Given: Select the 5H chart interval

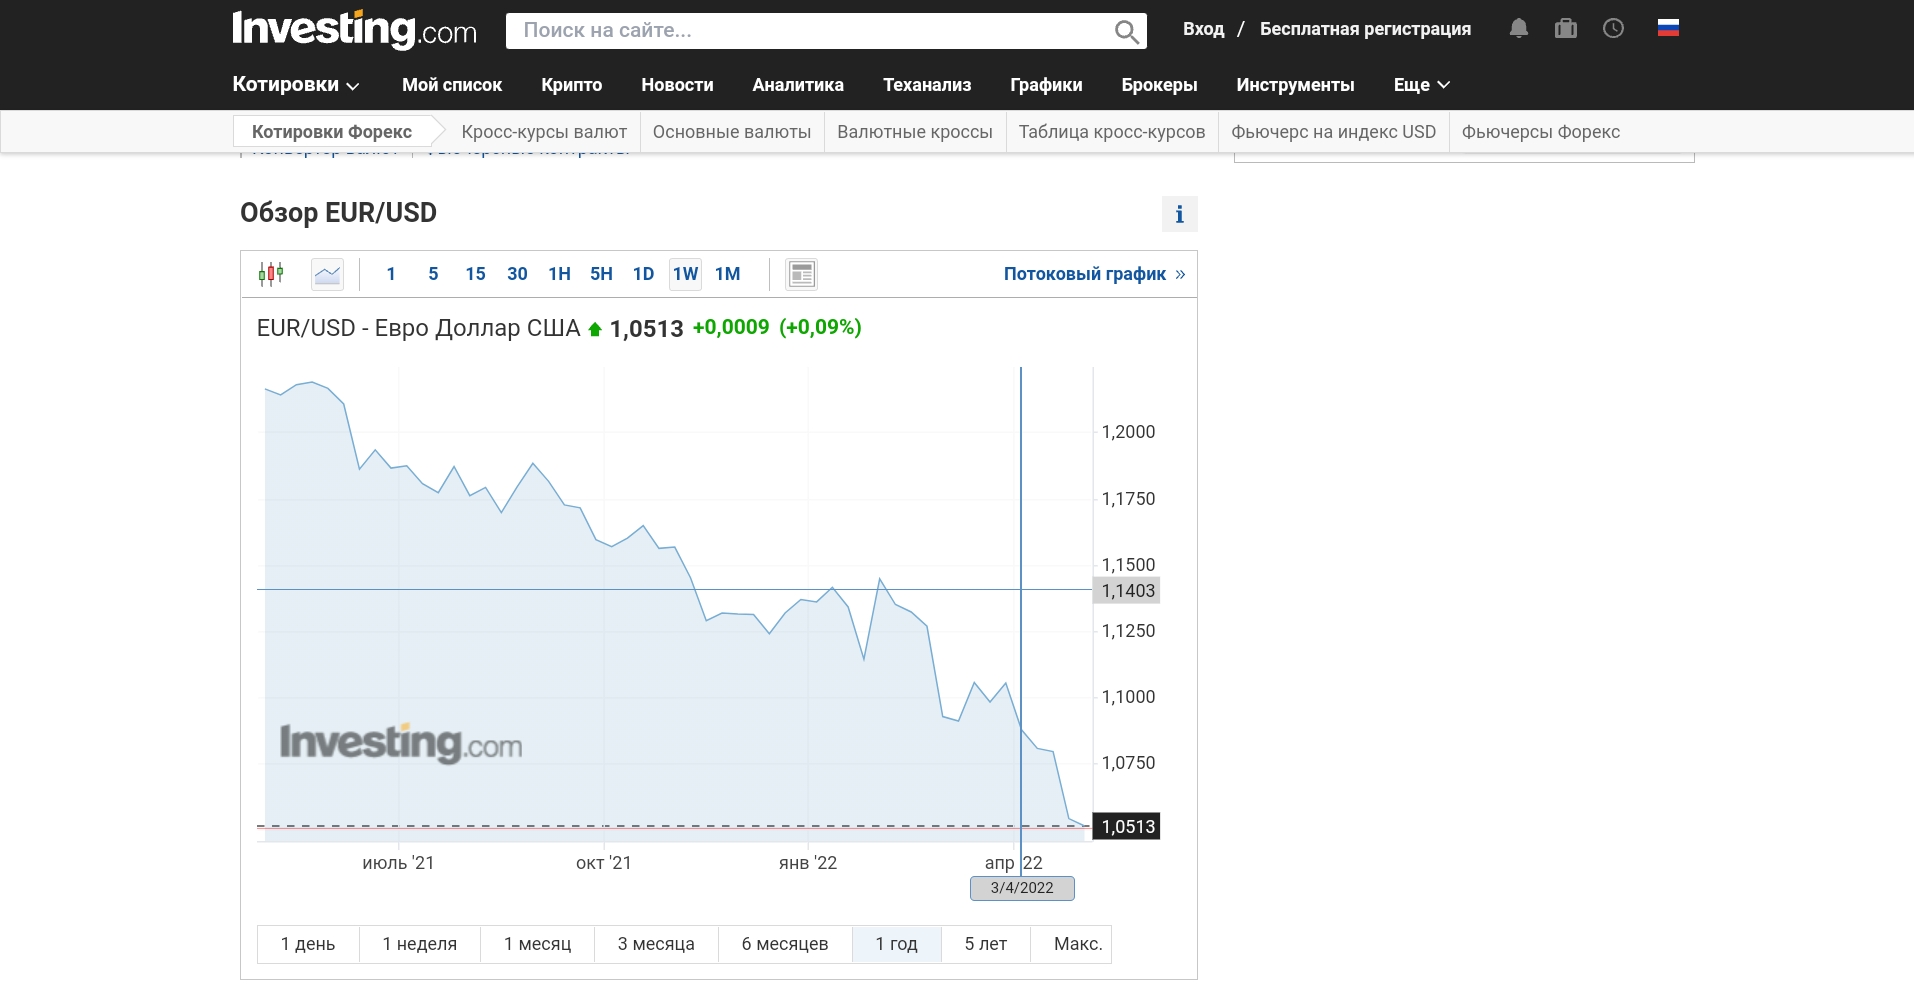Looking at the screenshot, I should [x=601, y=274].
